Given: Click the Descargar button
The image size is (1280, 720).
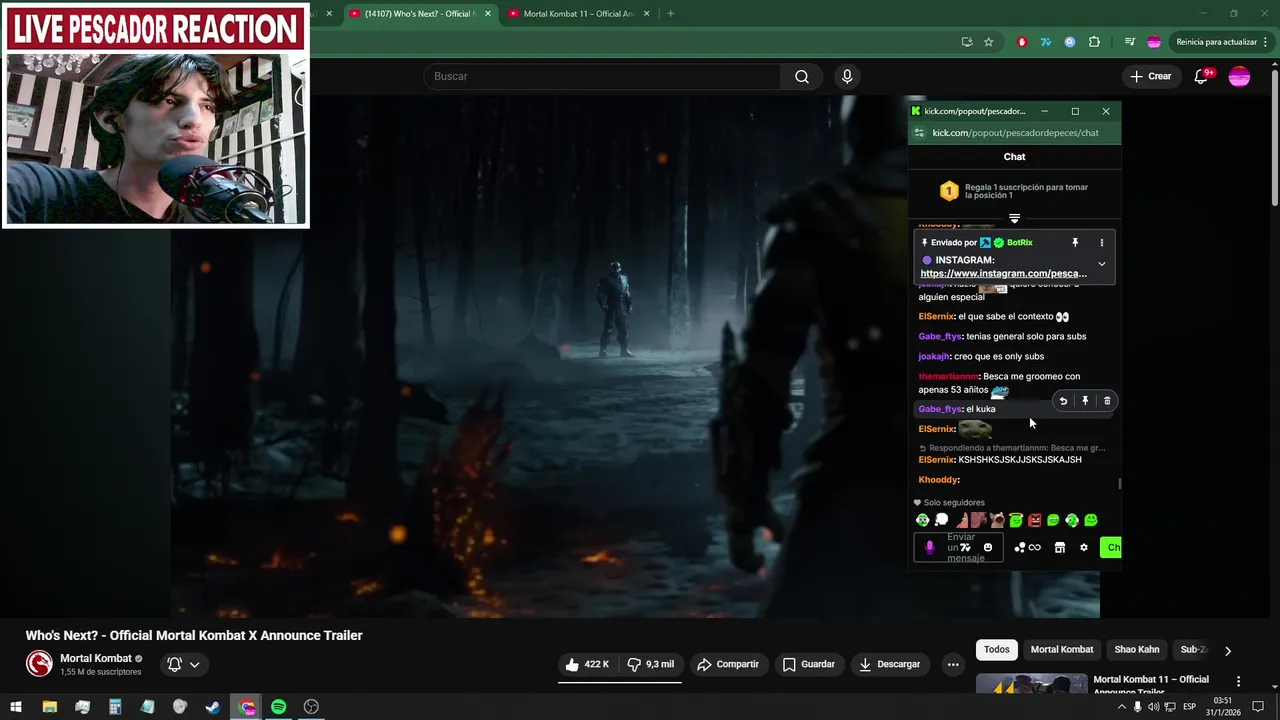Looking at the screenshot, I should 889,664.
